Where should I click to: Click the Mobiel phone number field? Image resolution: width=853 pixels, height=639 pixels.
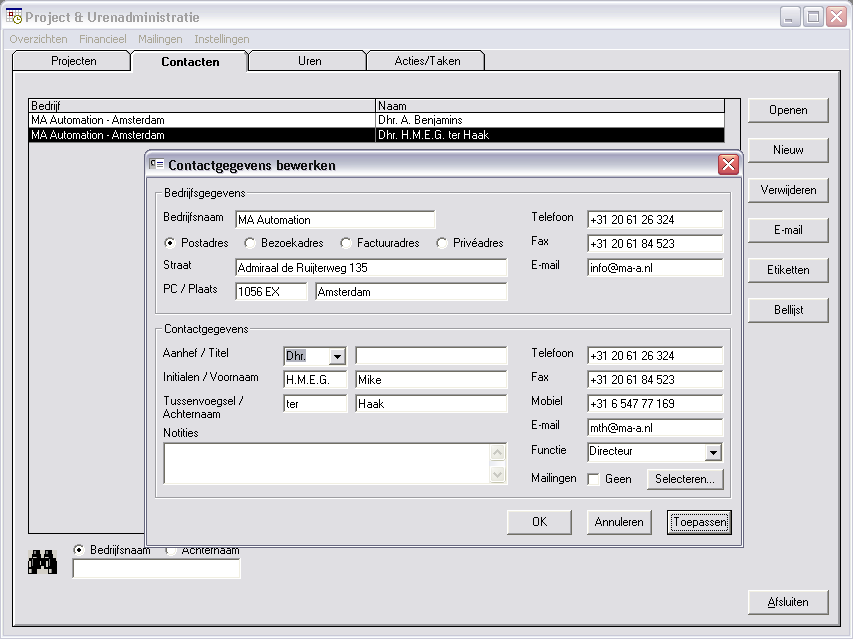click(x=655, y=404)
